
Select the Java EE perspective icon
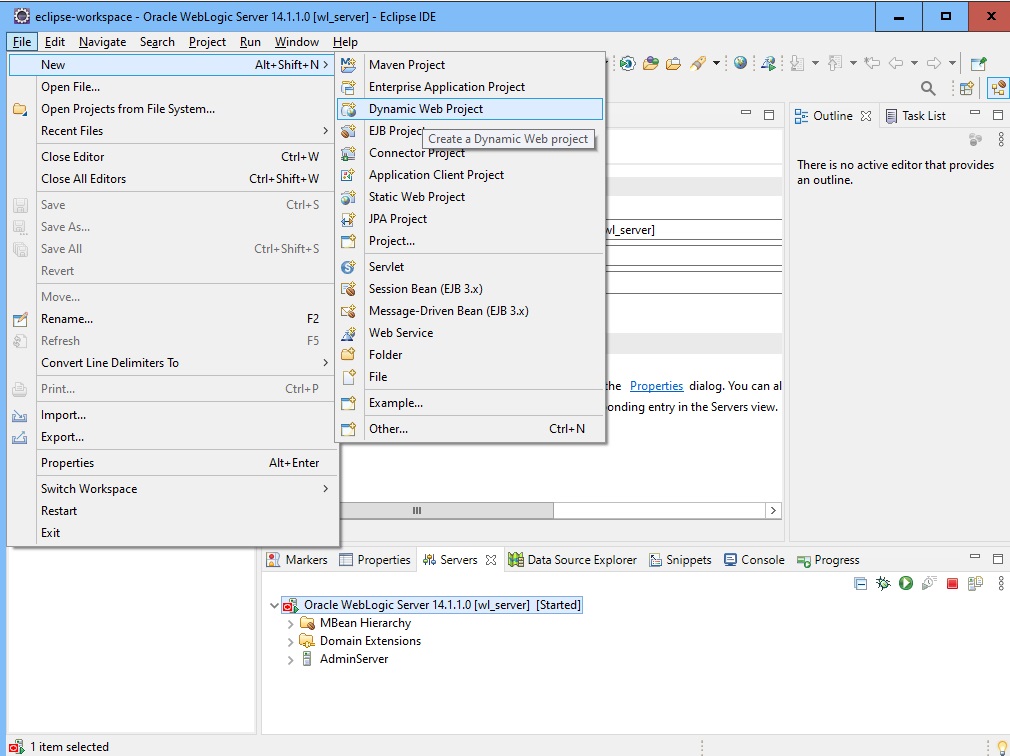(x=998, y=88)
